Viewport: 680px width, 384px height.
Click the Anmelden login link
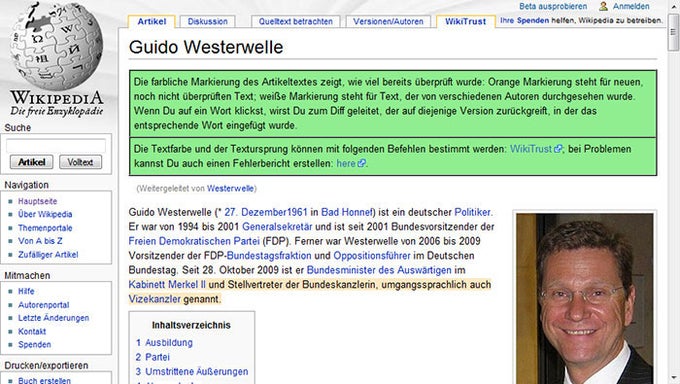coord(631,6)
